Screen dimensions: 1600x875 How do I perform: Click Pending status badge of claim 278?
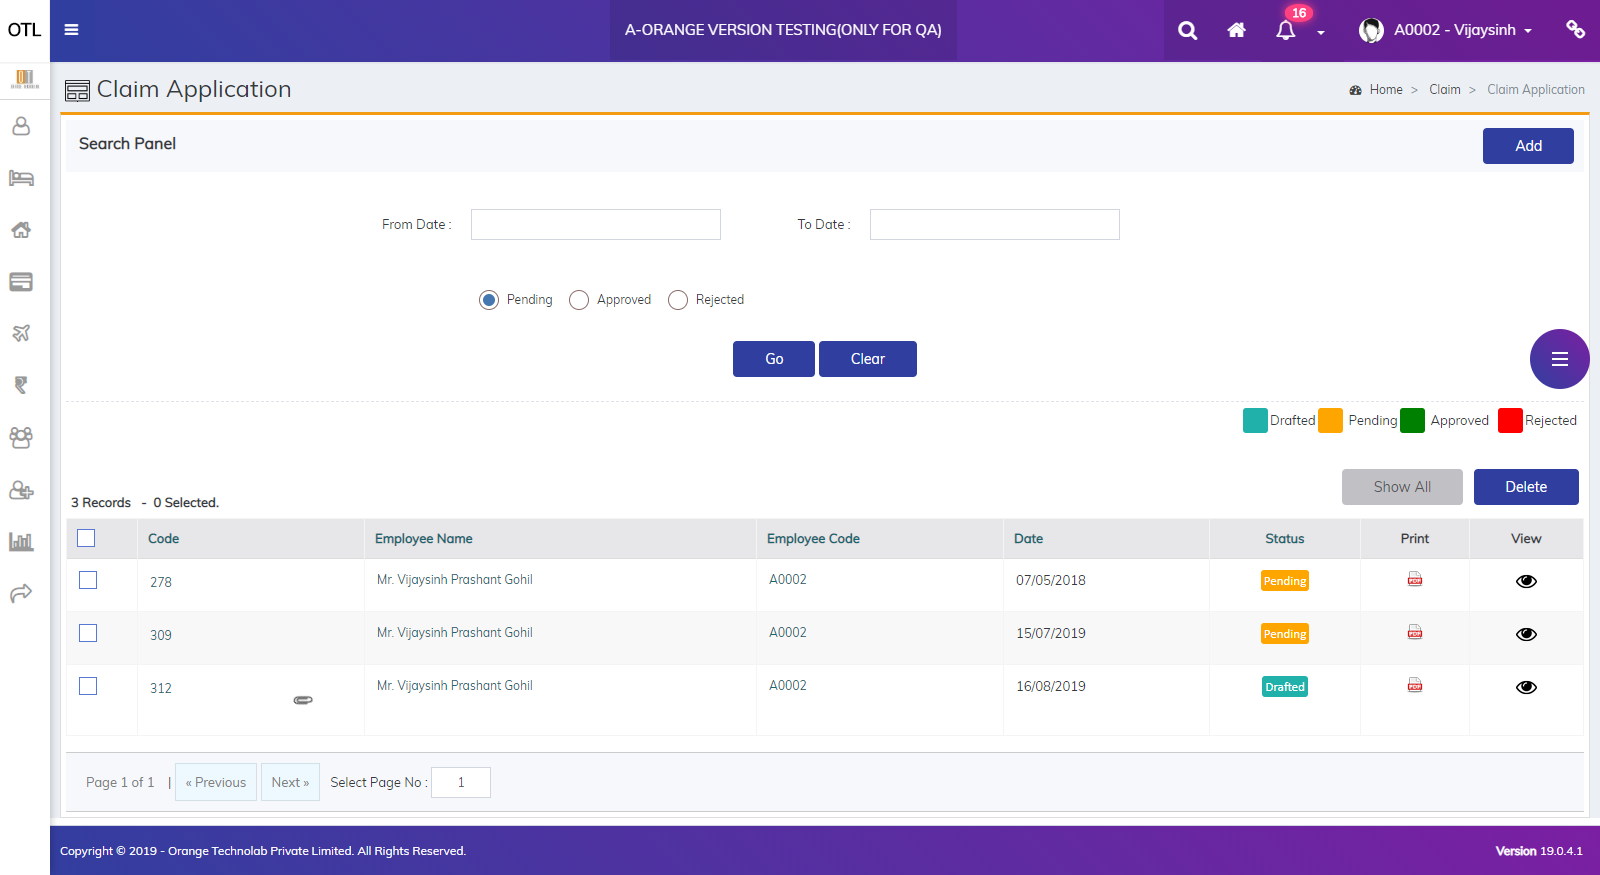pyautogui.click(x=1285, y=581)
